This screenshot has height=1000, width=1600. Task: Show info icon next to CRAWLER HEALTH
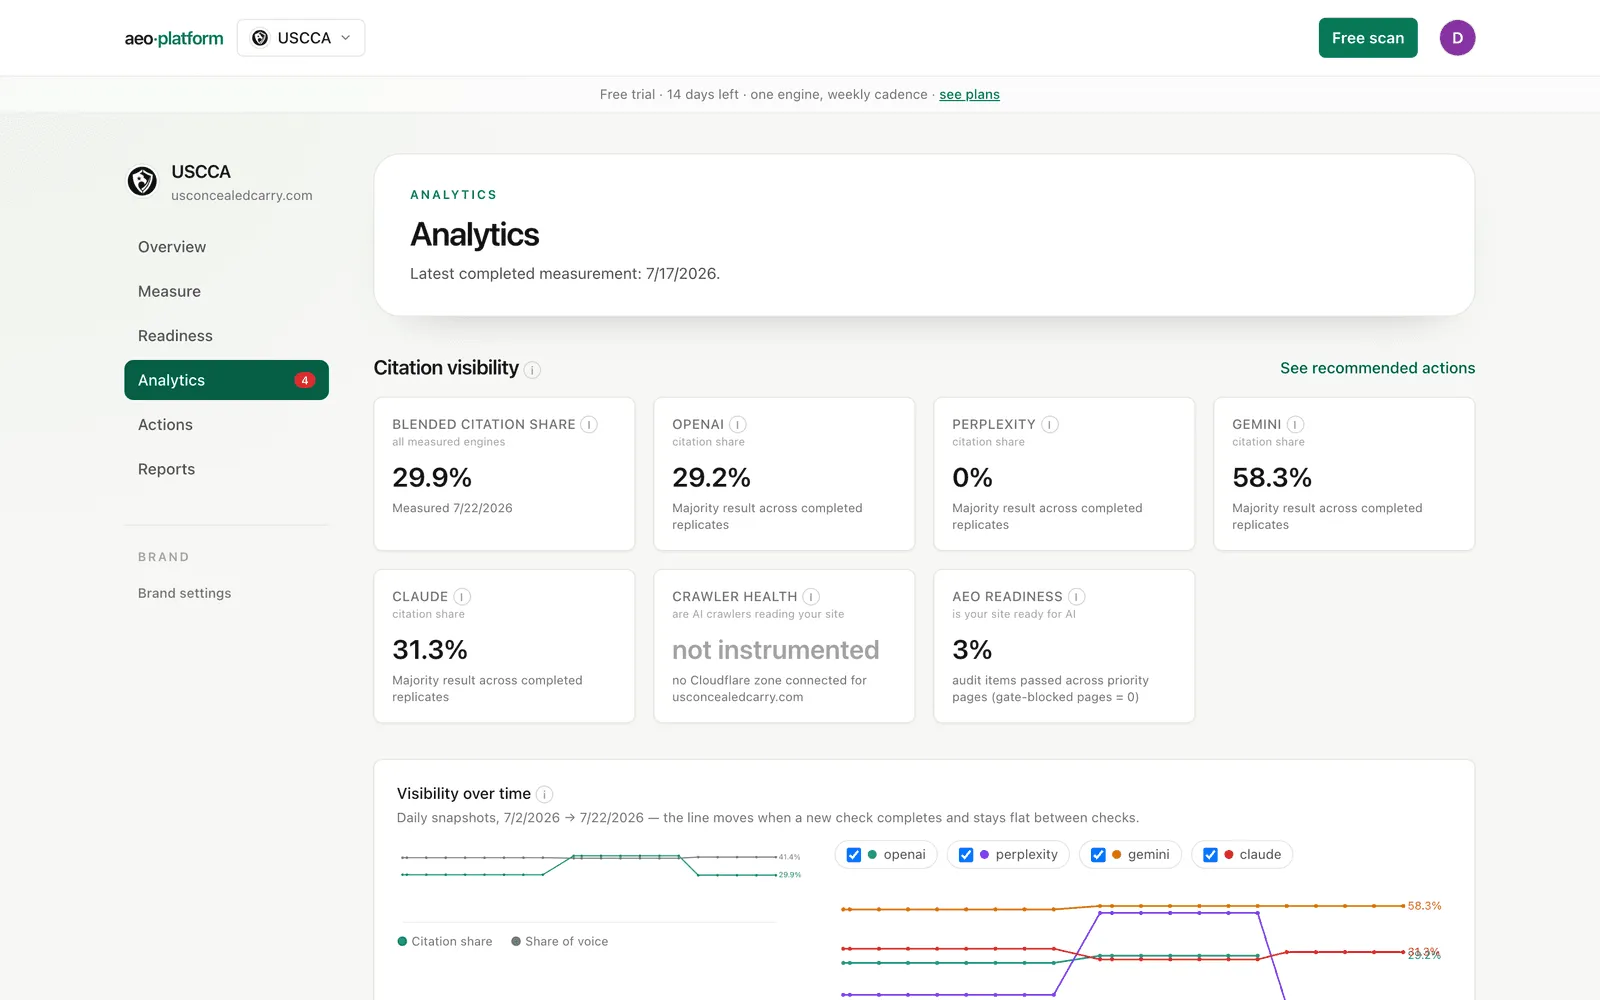[811, 597]
